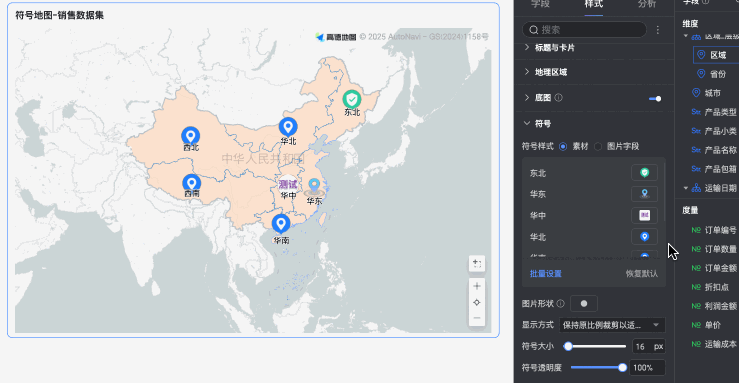Switch to the 字段 tab
Viewport: 739px width, 383px height.
click(x=540, y=4)
